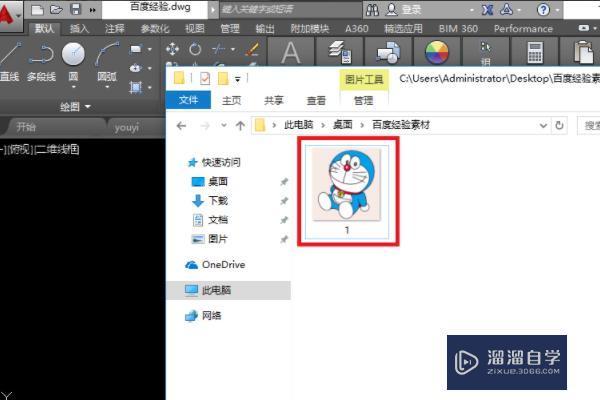
Task: Expand the Quick Access toolbar overflow arrows
Action: coord(92,10)
